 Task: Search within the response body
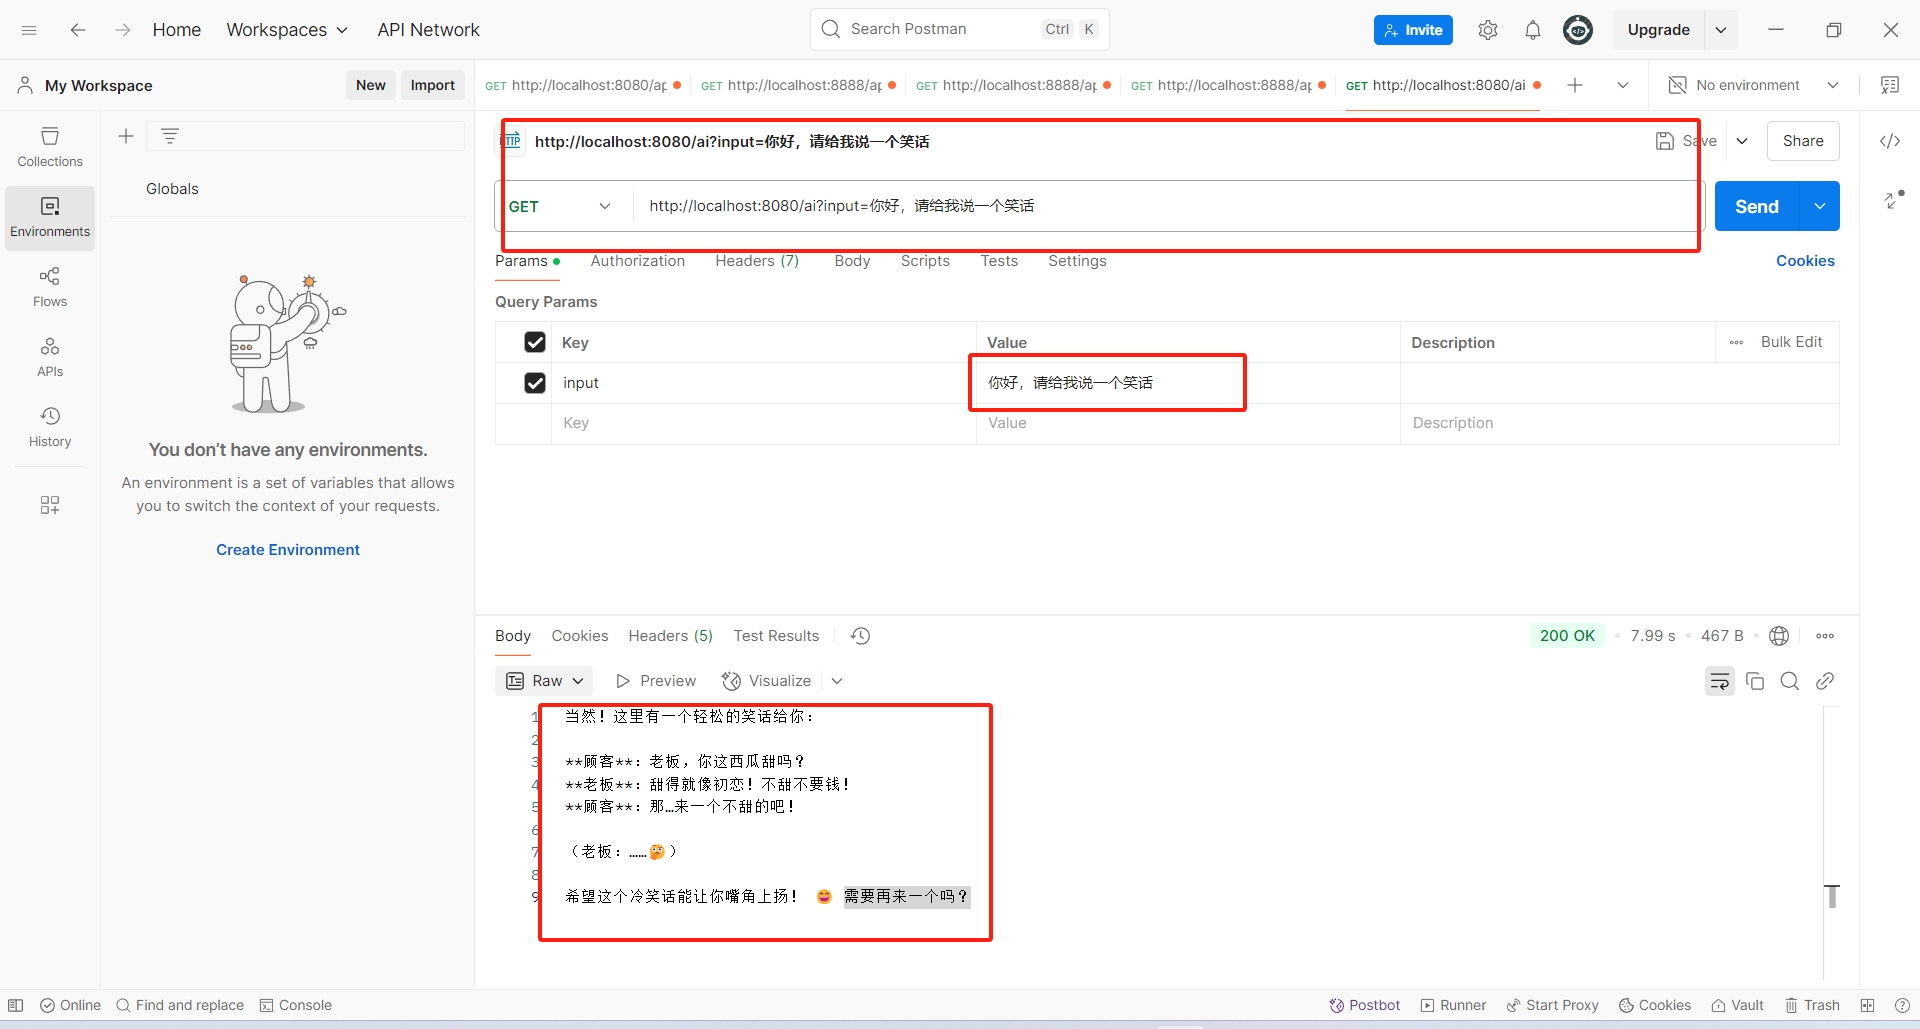(x=1790, y=681)
